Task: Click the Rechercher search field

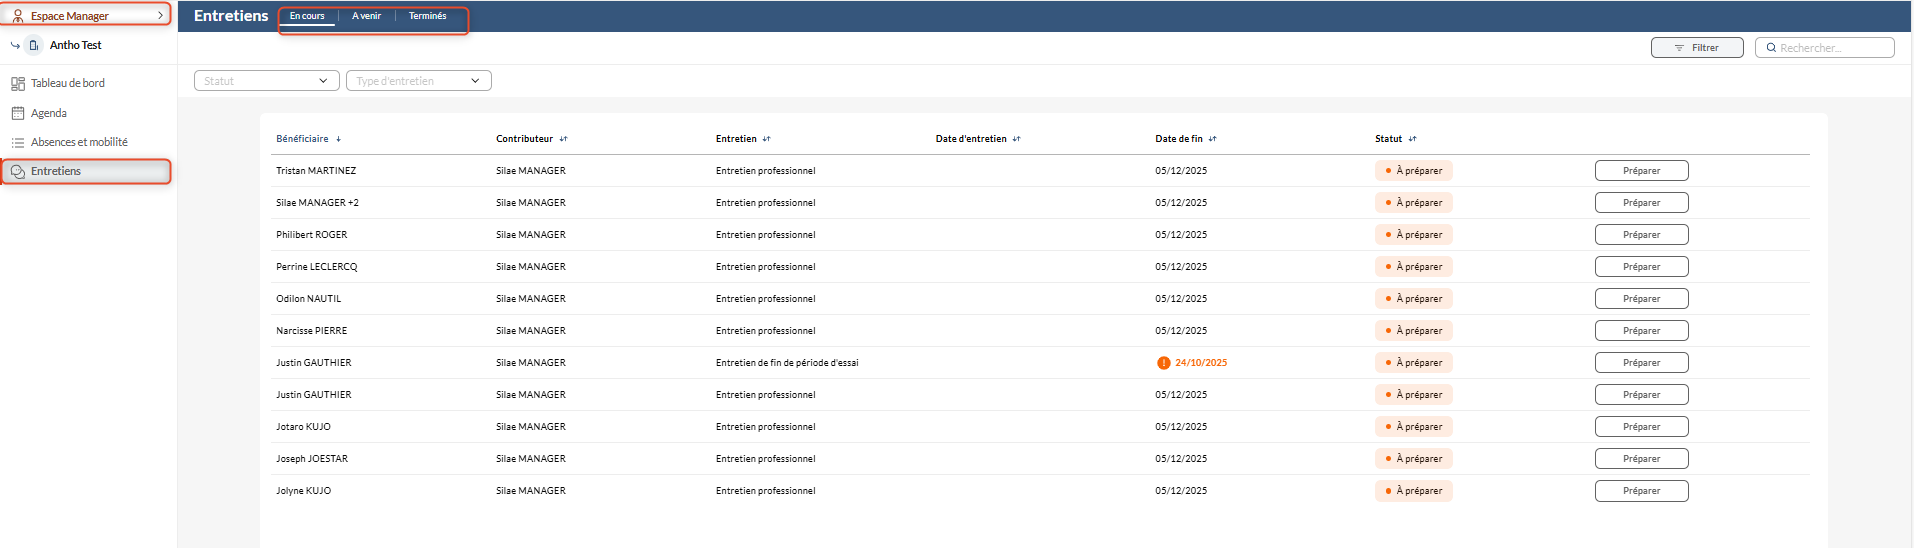Action: [x=1829, y=48]
